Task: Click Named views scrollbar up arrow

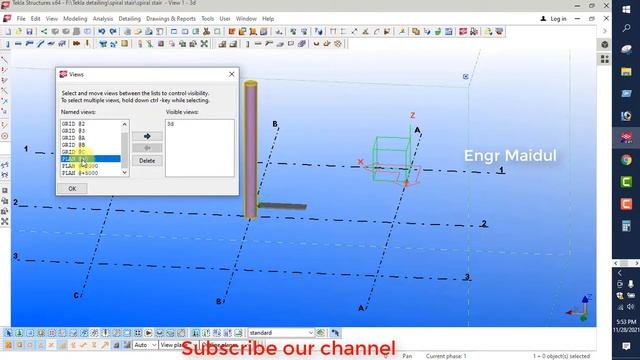Action: pos(124,124)
